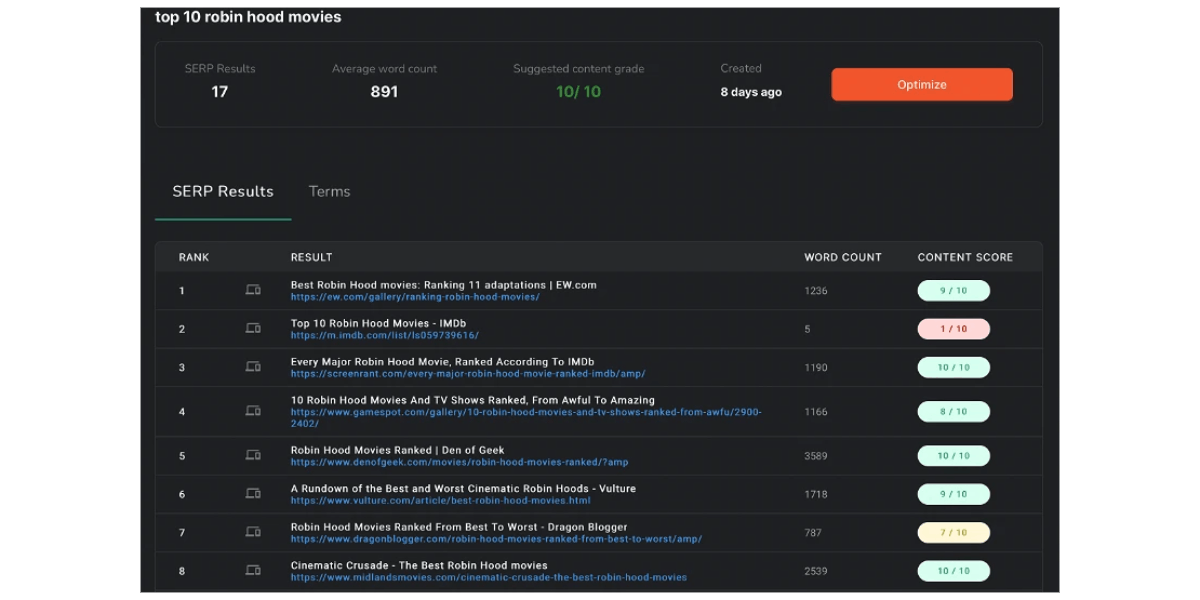
Task: Click the device icon in rank 8 row
Action: point(253,571)
